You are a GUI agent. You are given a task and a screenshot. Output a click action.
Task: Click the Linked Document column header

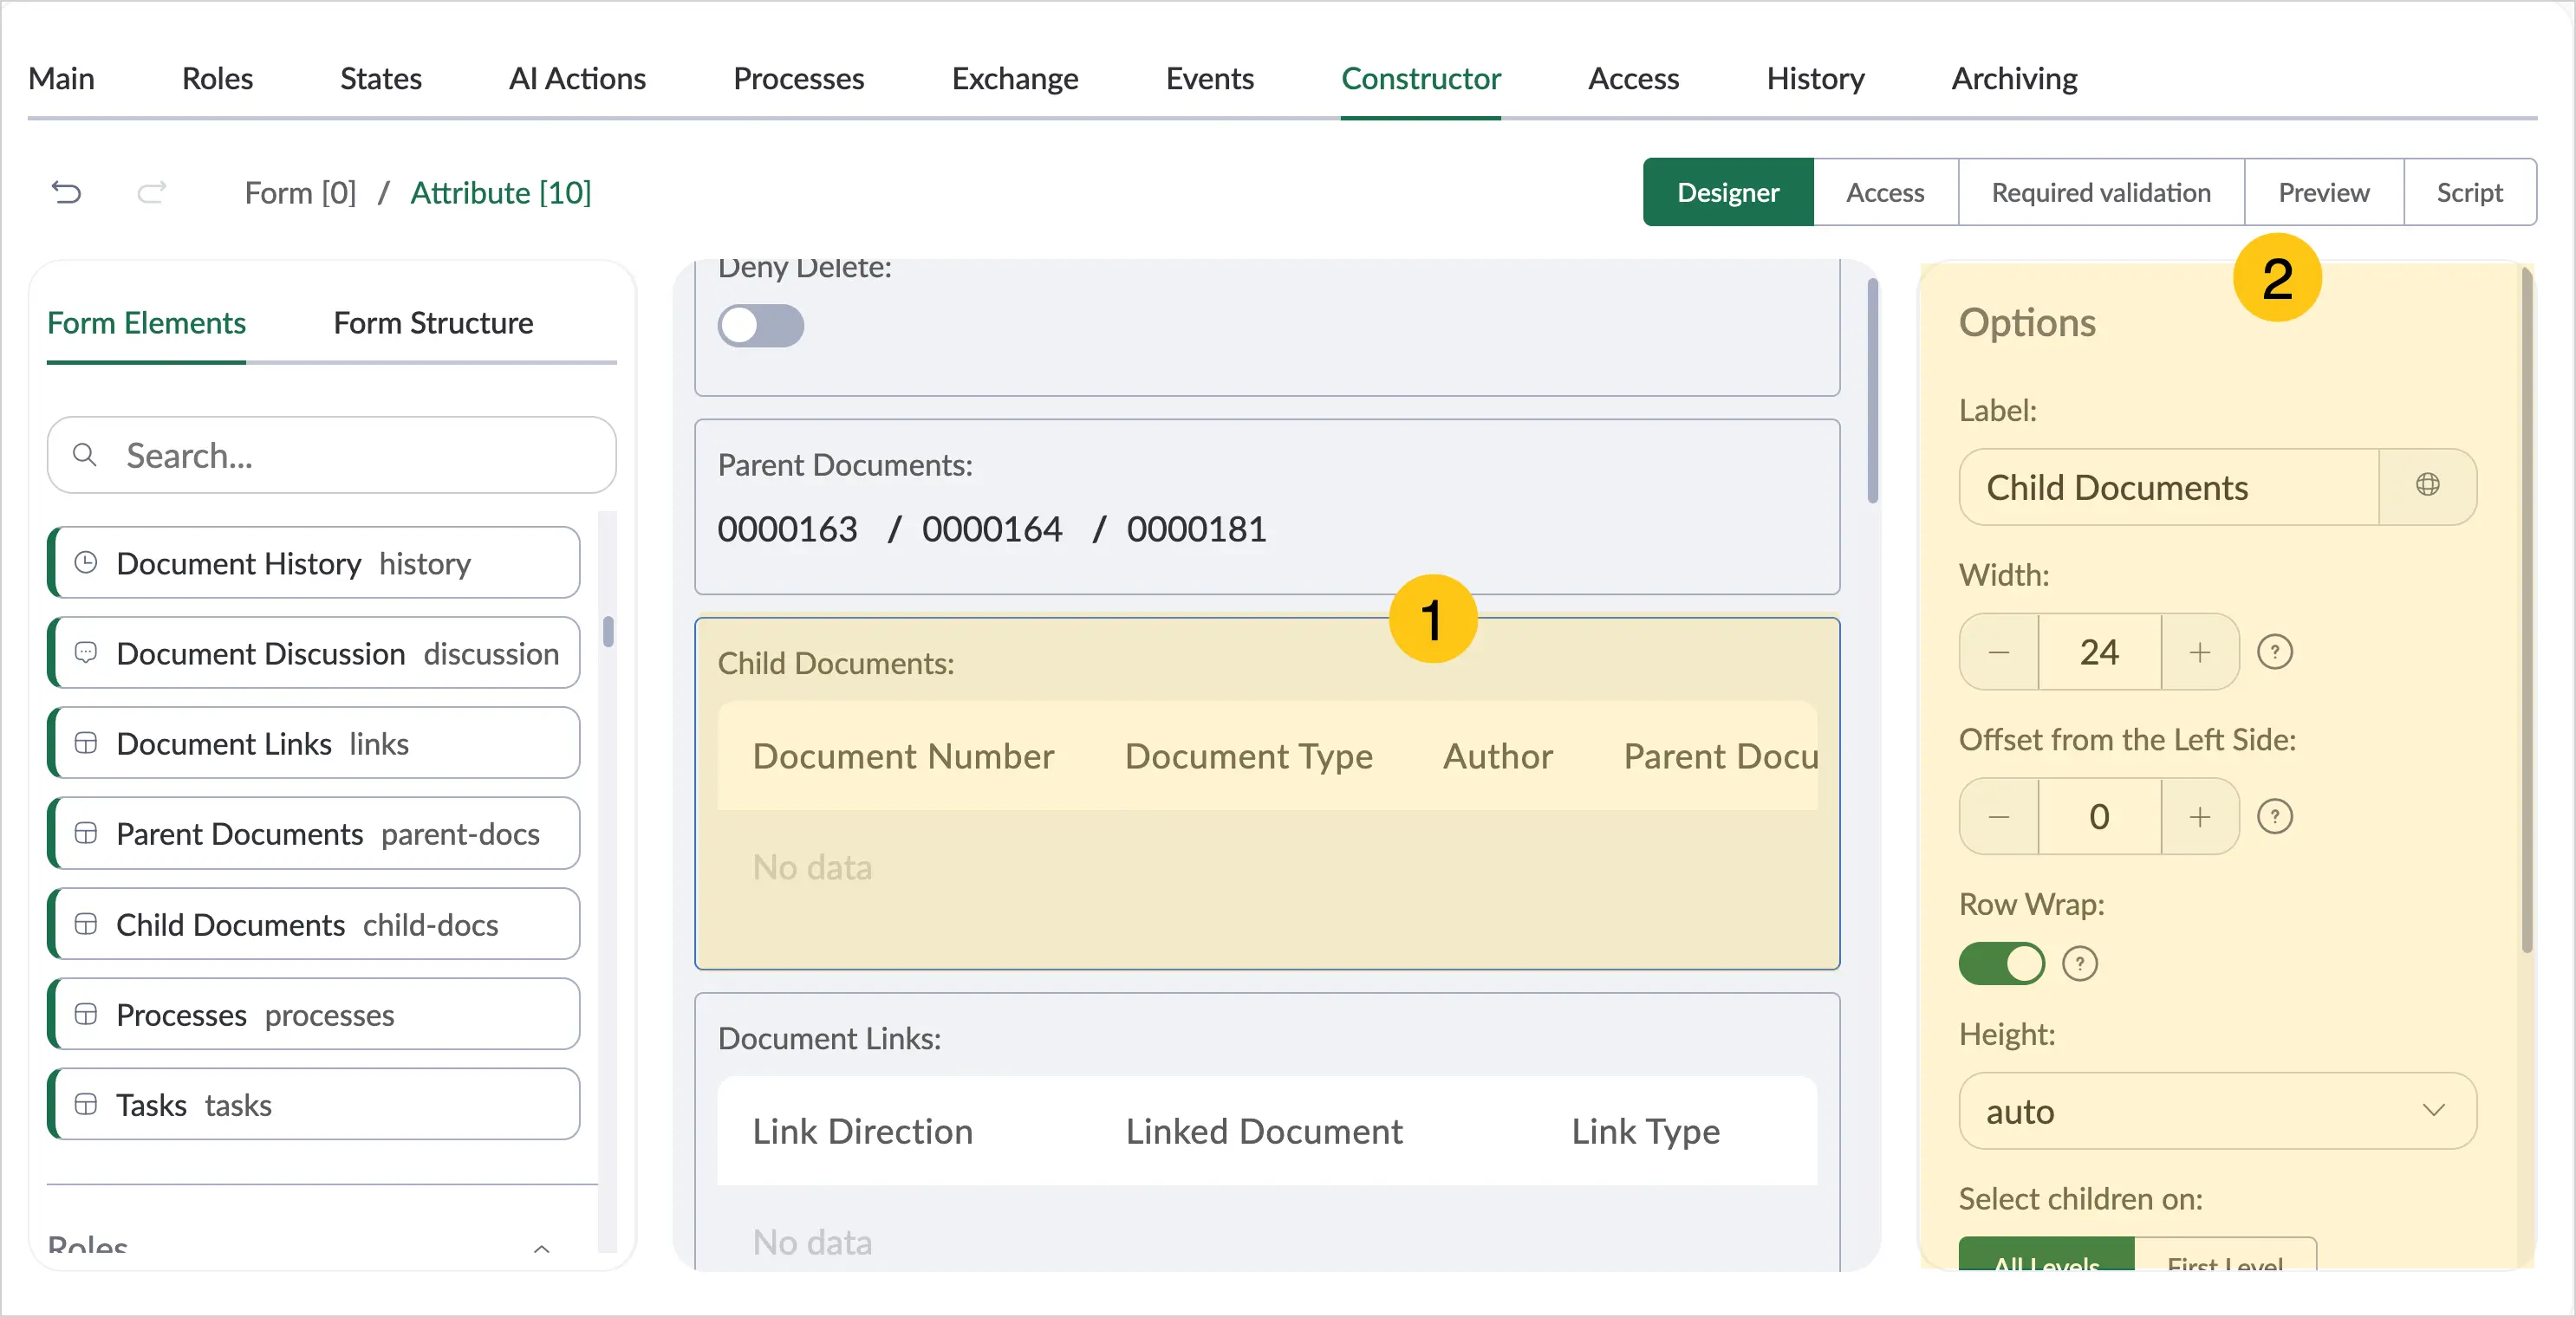1264,1131
